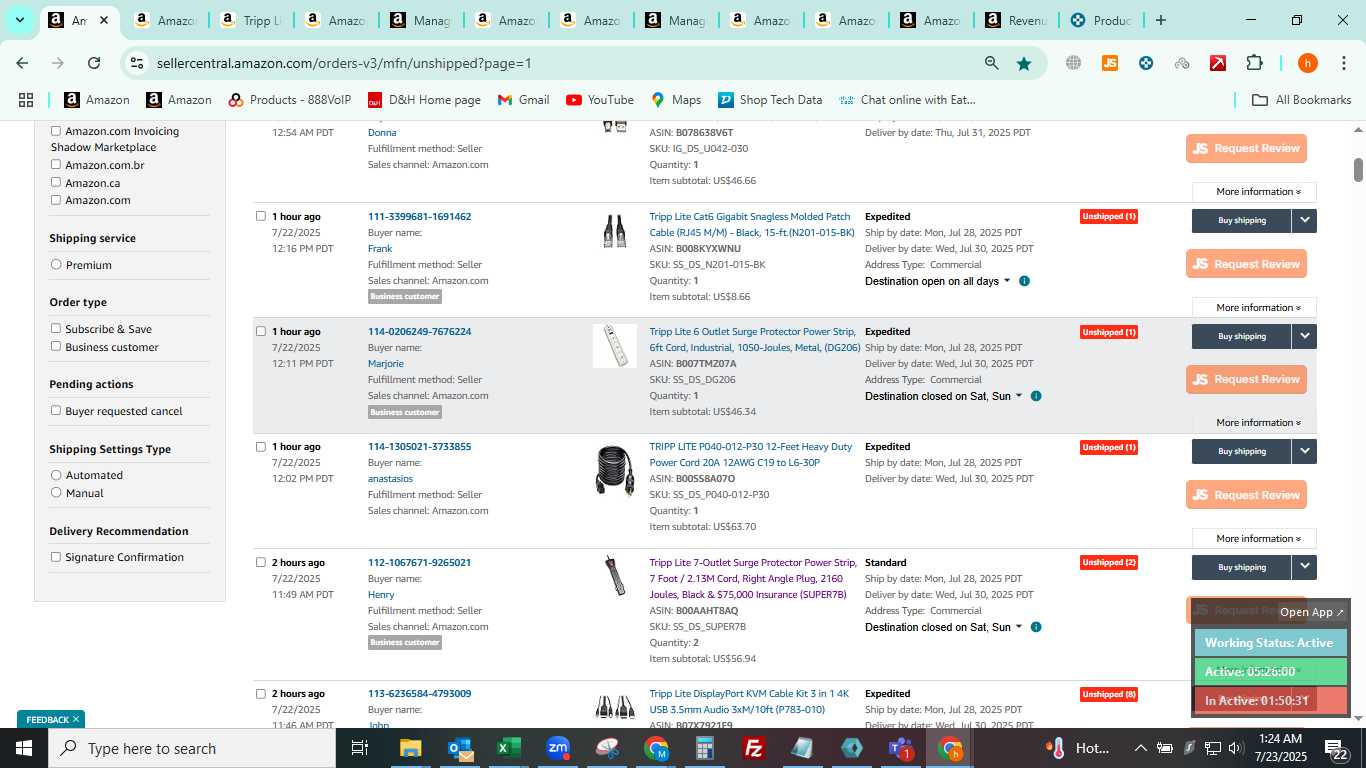Click the Task View taskbar icon
Image resolution: width=1366 pixels, height=768 pixels.
(x=360, y=748)
